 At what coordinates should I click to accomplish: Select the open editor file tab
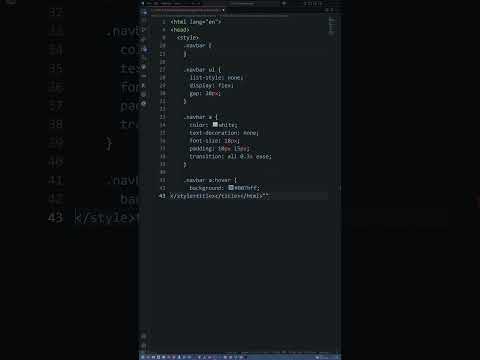(188, 10)
